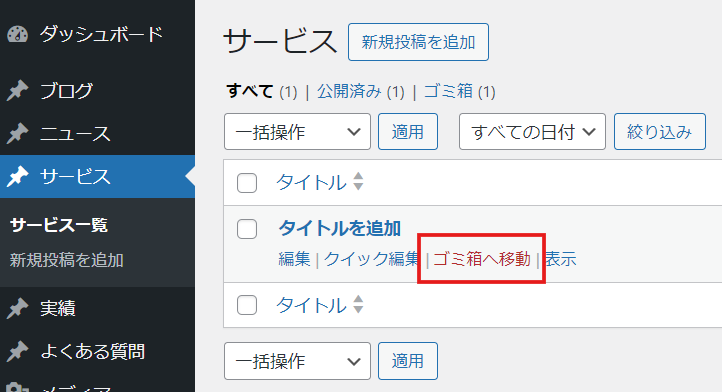Click the pin icon beside ブログ
The height and width of the screenshot is (392, 722).
tap(17, 90)
